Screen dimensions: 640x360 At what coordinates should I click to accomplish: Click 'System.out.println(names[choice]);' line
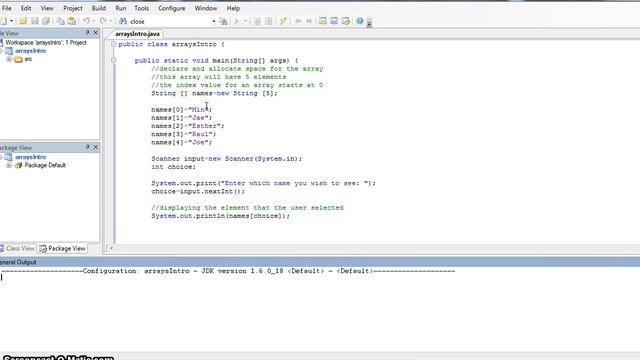(x=220, y=216)
